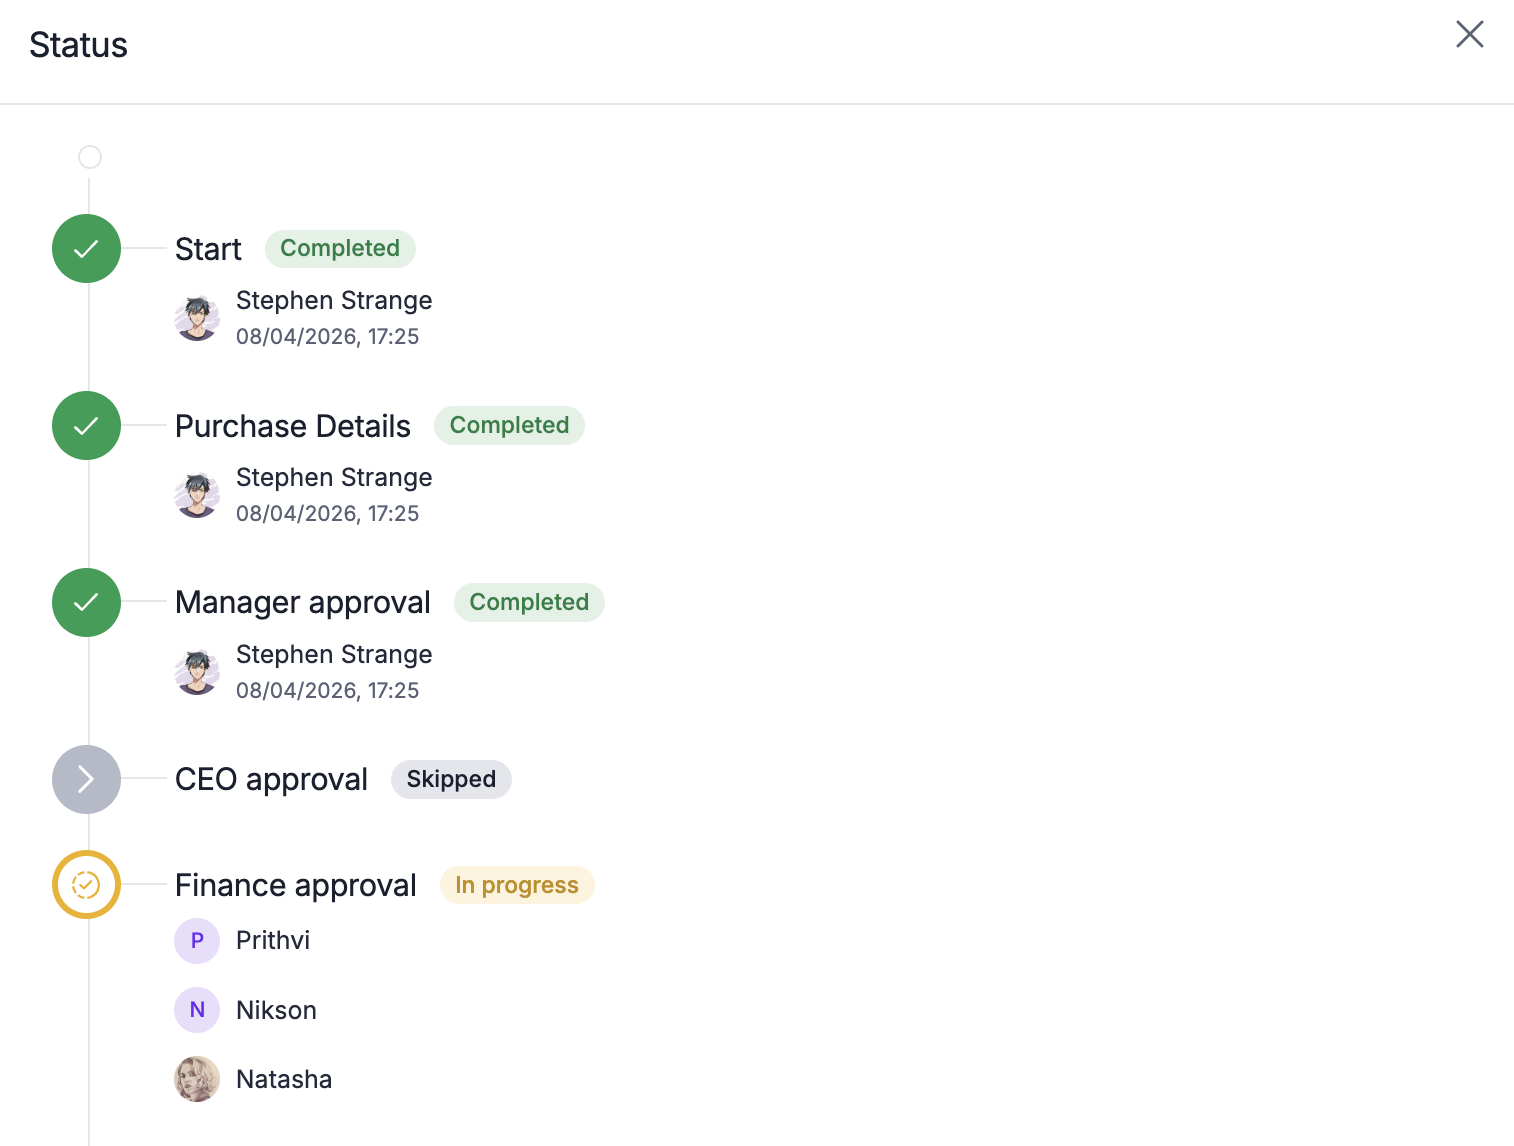
Task: Click the yellow in-progress Finance approval icon
Action: click(87, 885)
